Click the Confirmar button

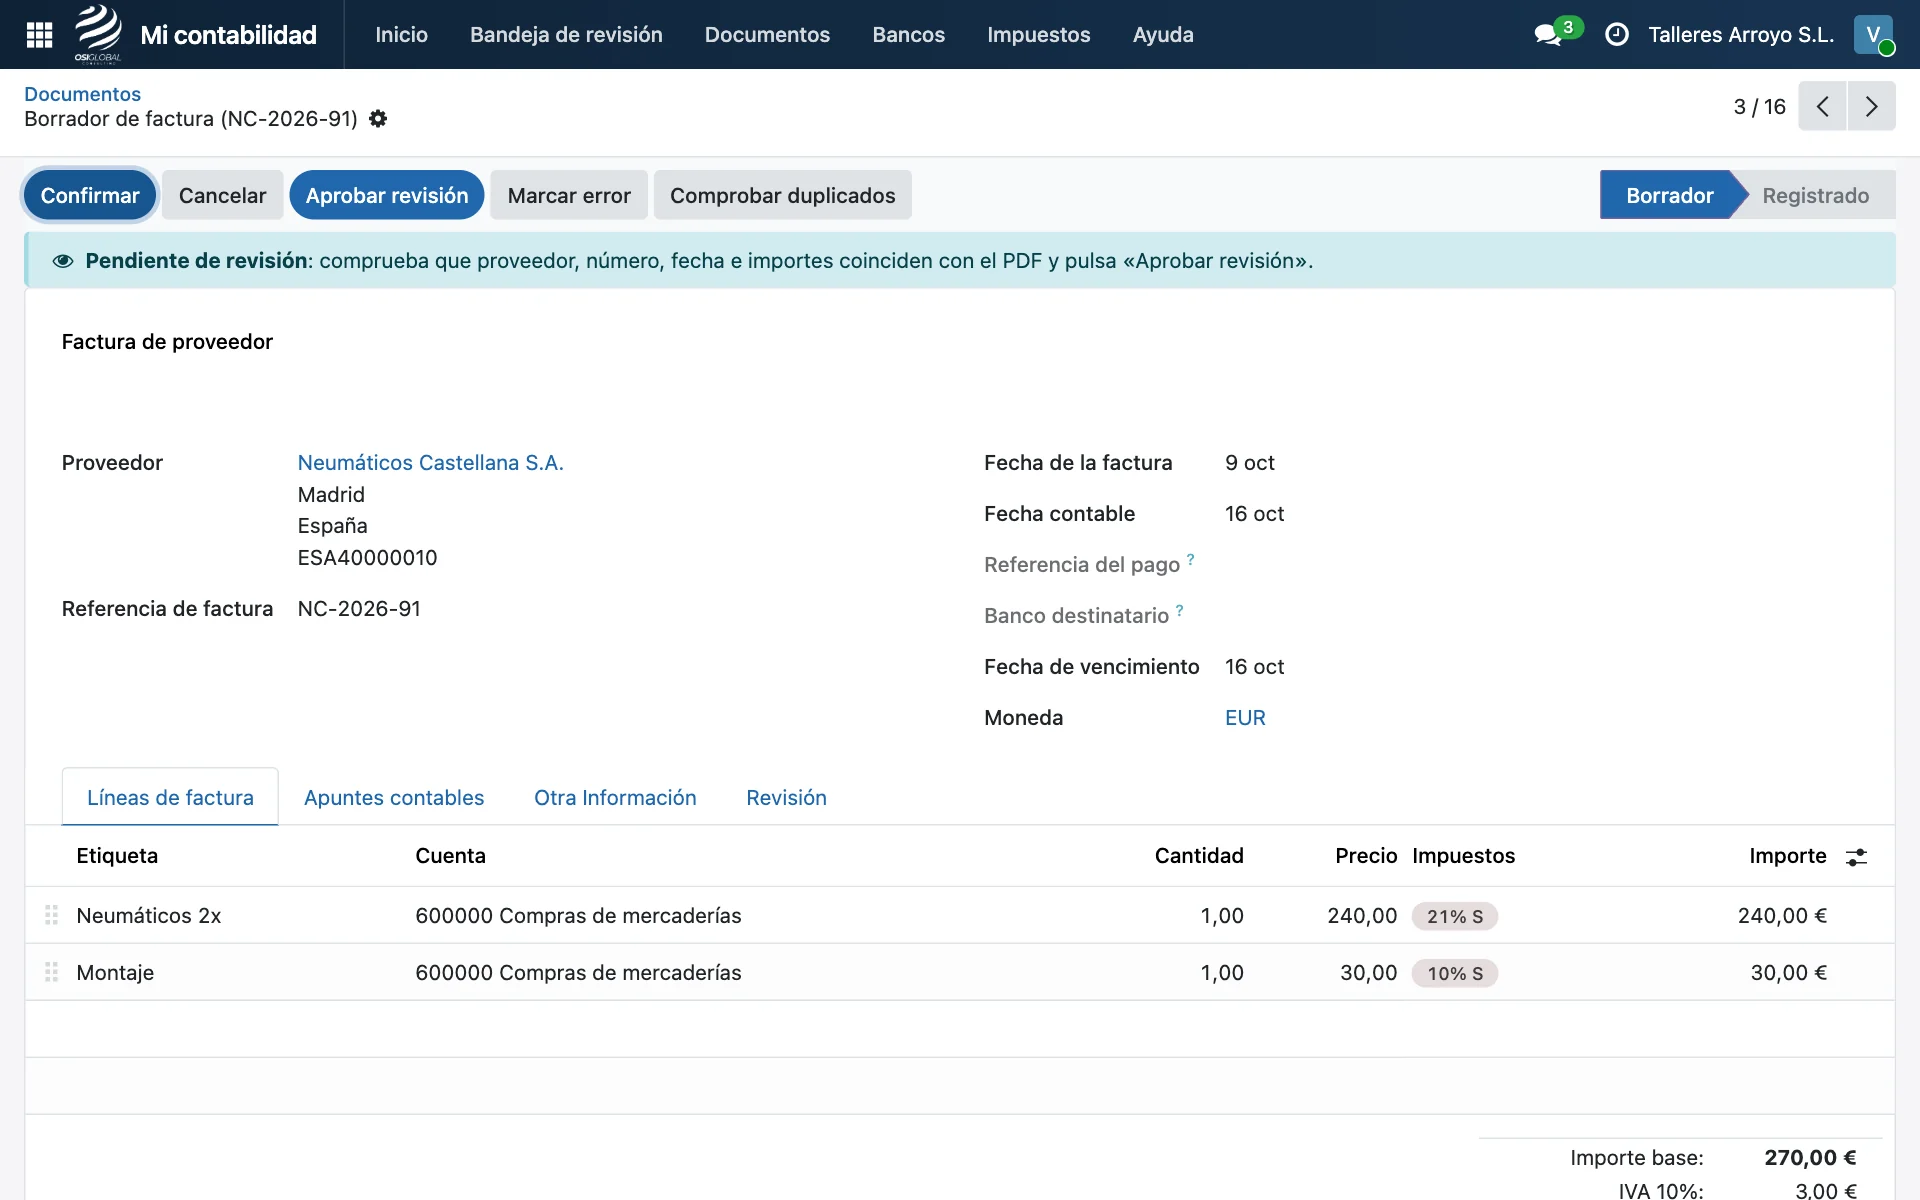tap(90, 195)
